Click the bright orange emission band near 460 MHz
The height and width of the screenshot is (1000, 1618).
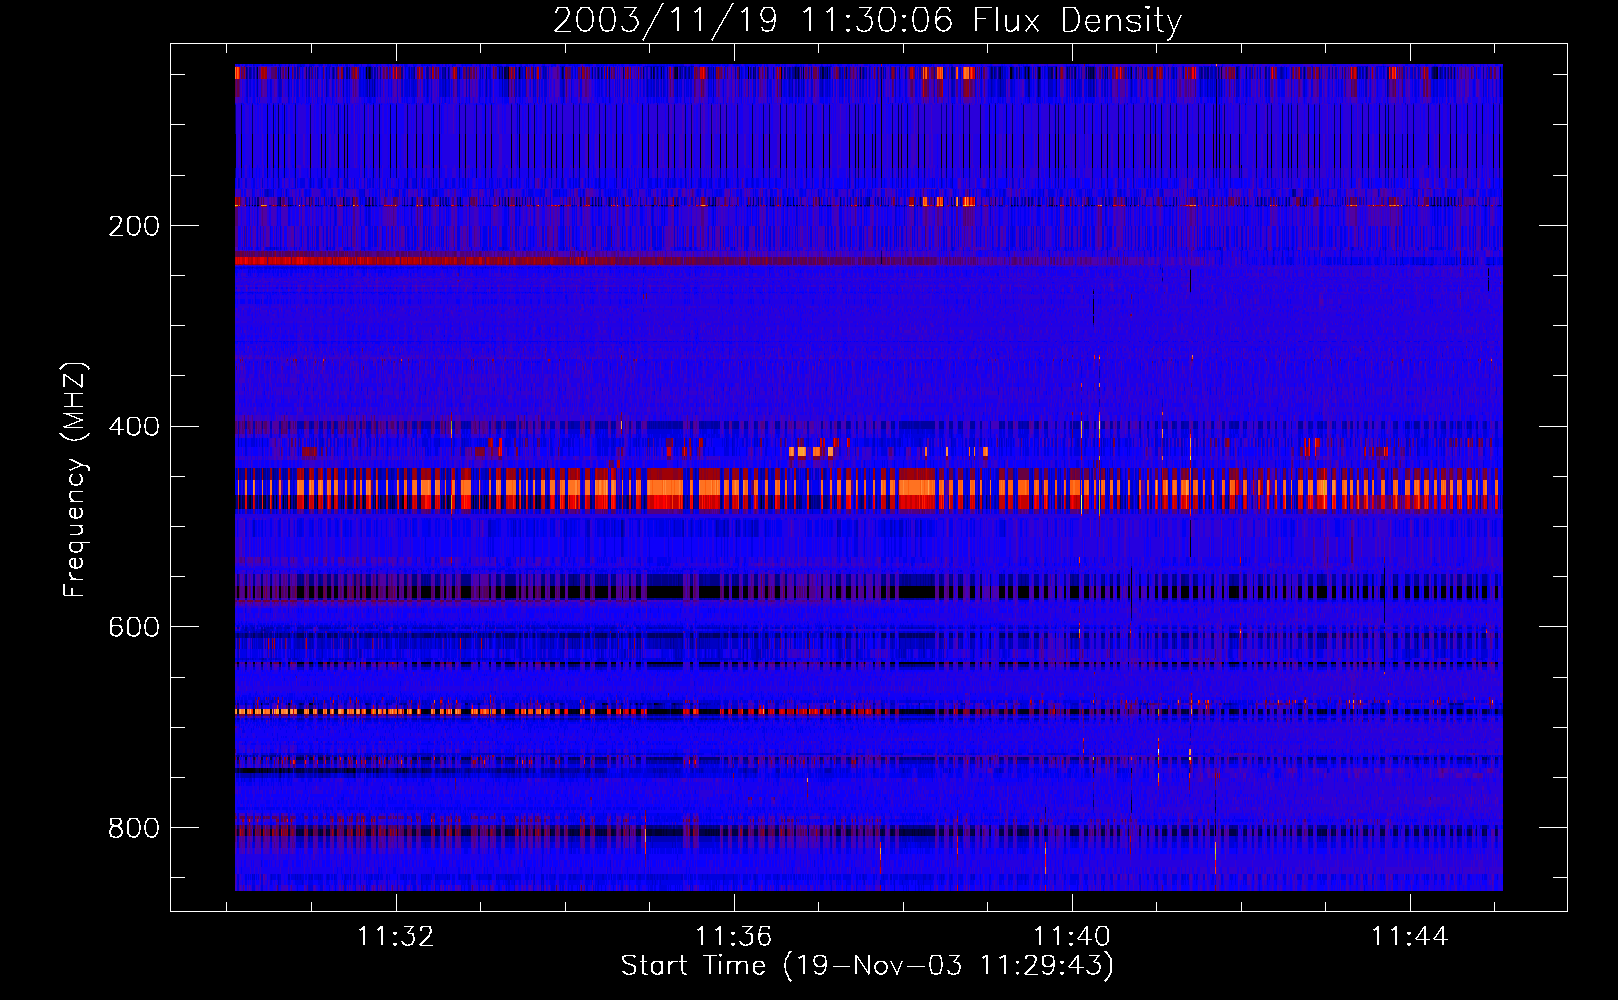(x=868, y=488)
